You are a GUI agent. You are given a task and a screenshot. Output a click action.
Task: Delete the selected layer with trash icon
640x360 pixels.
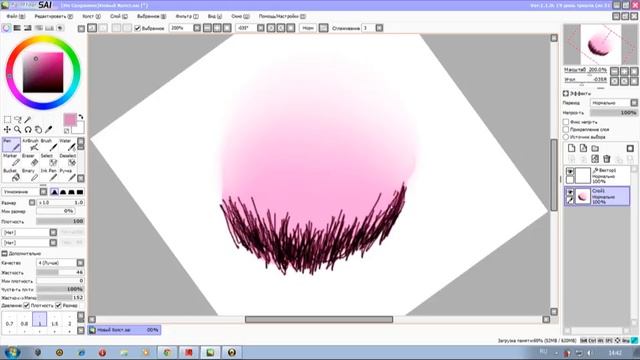[607, 159]
